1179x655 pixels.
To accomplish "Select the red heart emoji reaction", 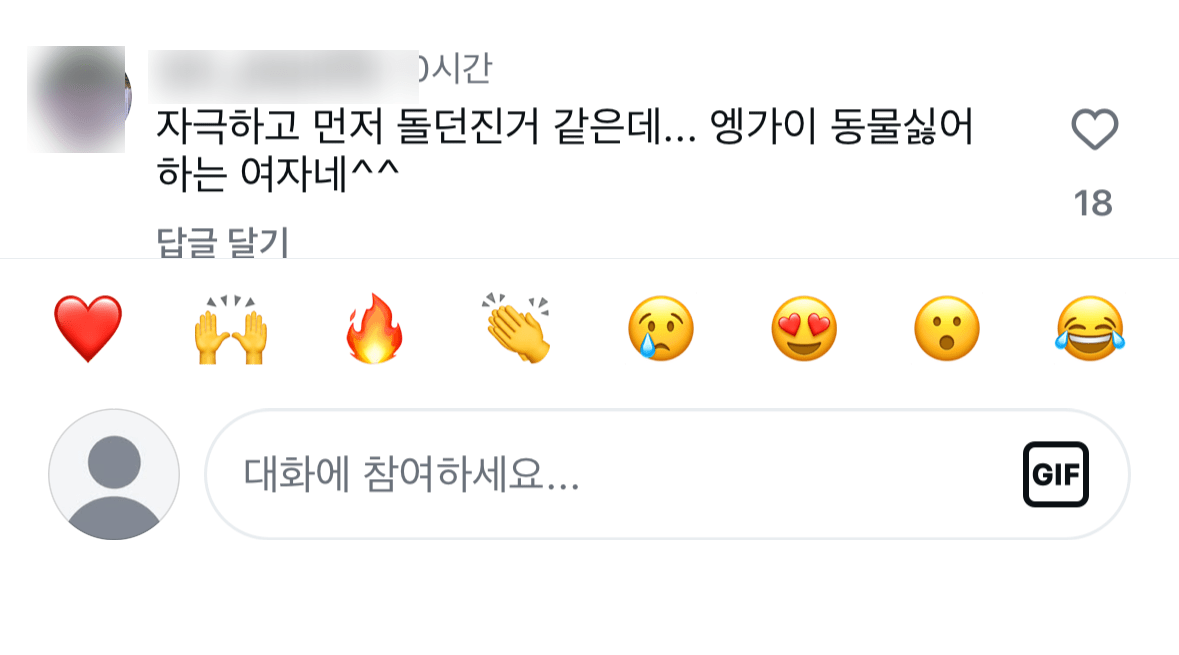I will (x=88, y=330).
